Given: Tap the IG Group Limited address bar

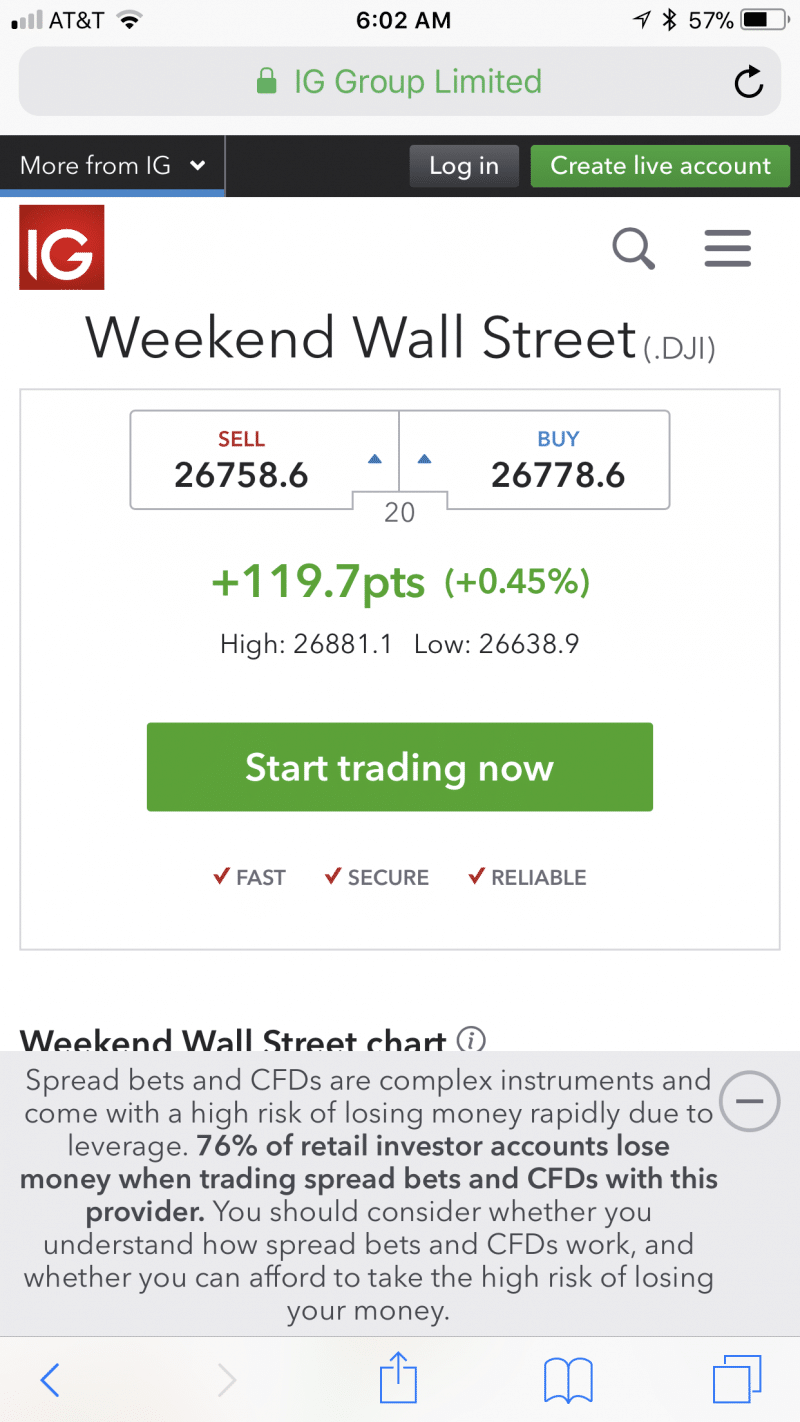Looking at the screenshot, I should (400, 82).
